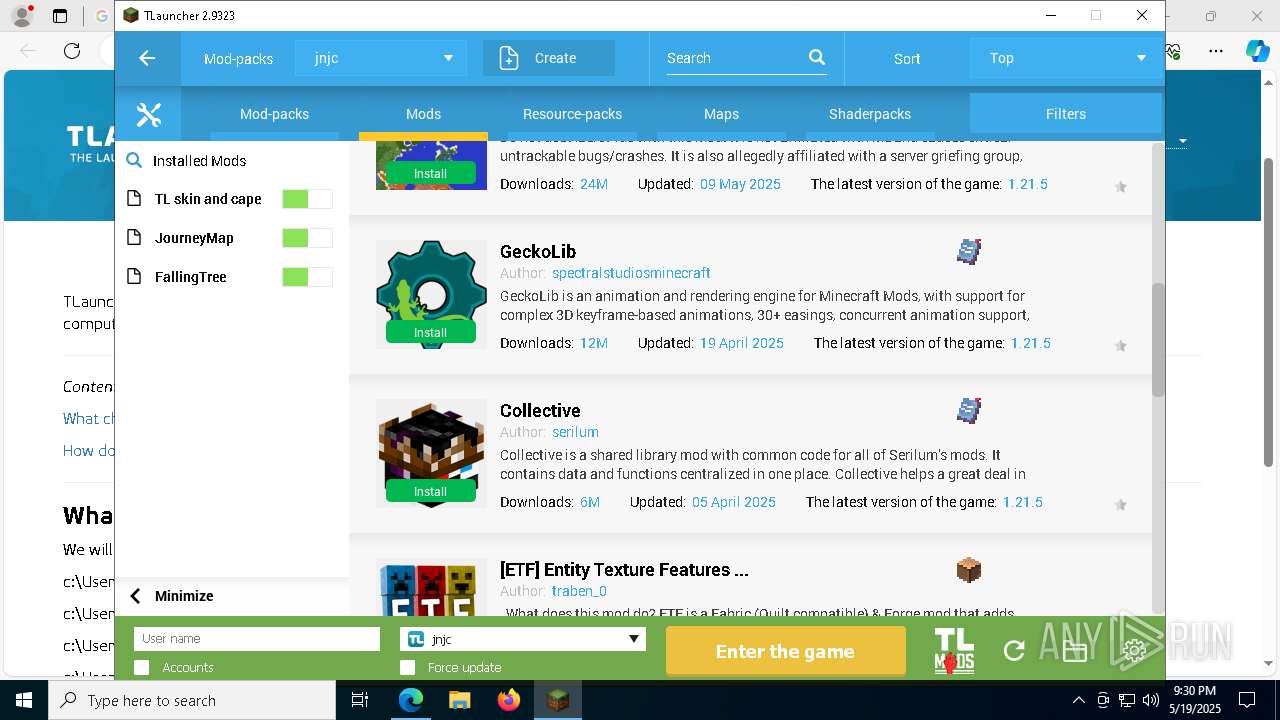Click the Windows taskbar search box

tap(192, 700)
